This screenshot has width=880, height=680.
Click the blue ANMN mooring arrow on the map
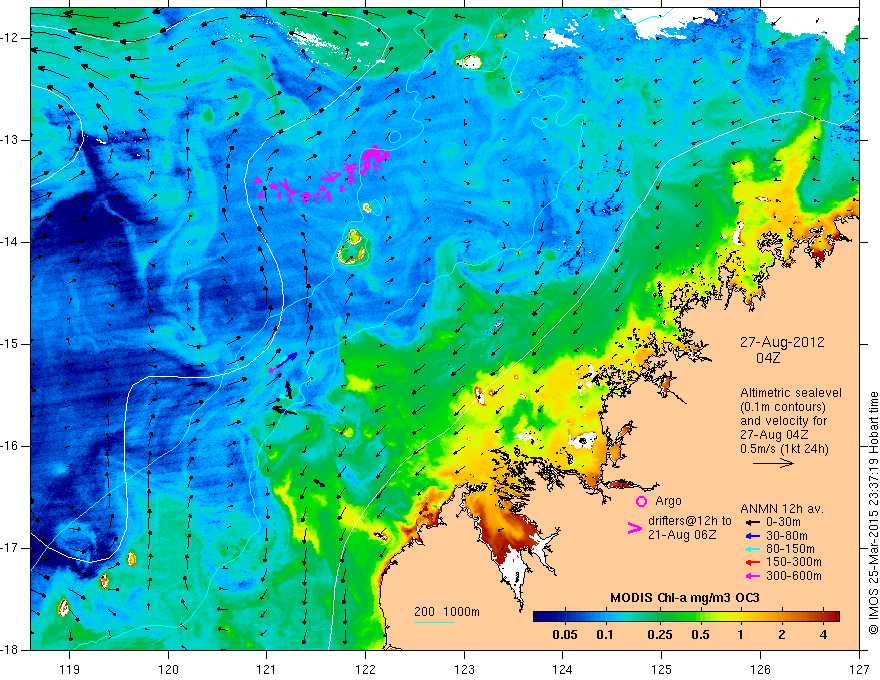click(287, 359)
